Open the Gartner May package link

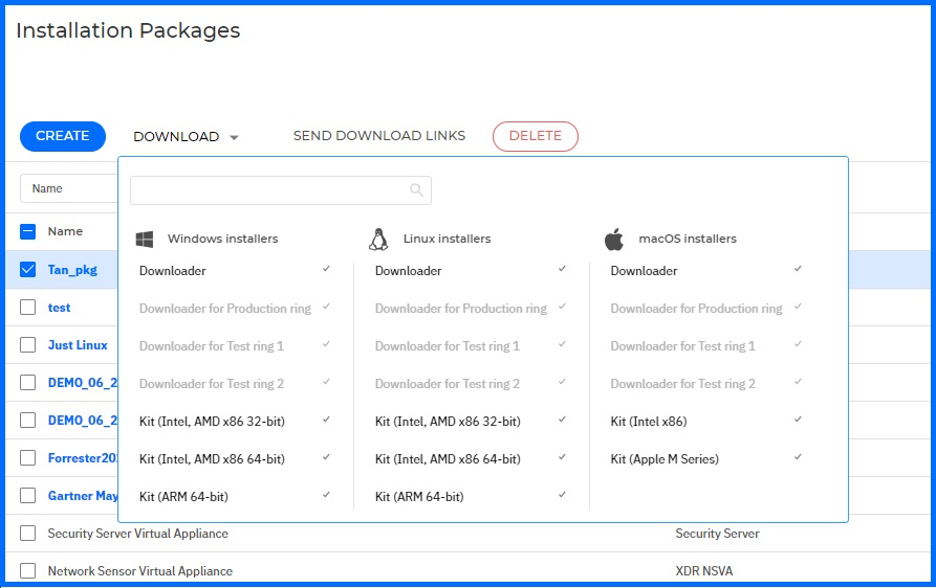coord(82,495)
